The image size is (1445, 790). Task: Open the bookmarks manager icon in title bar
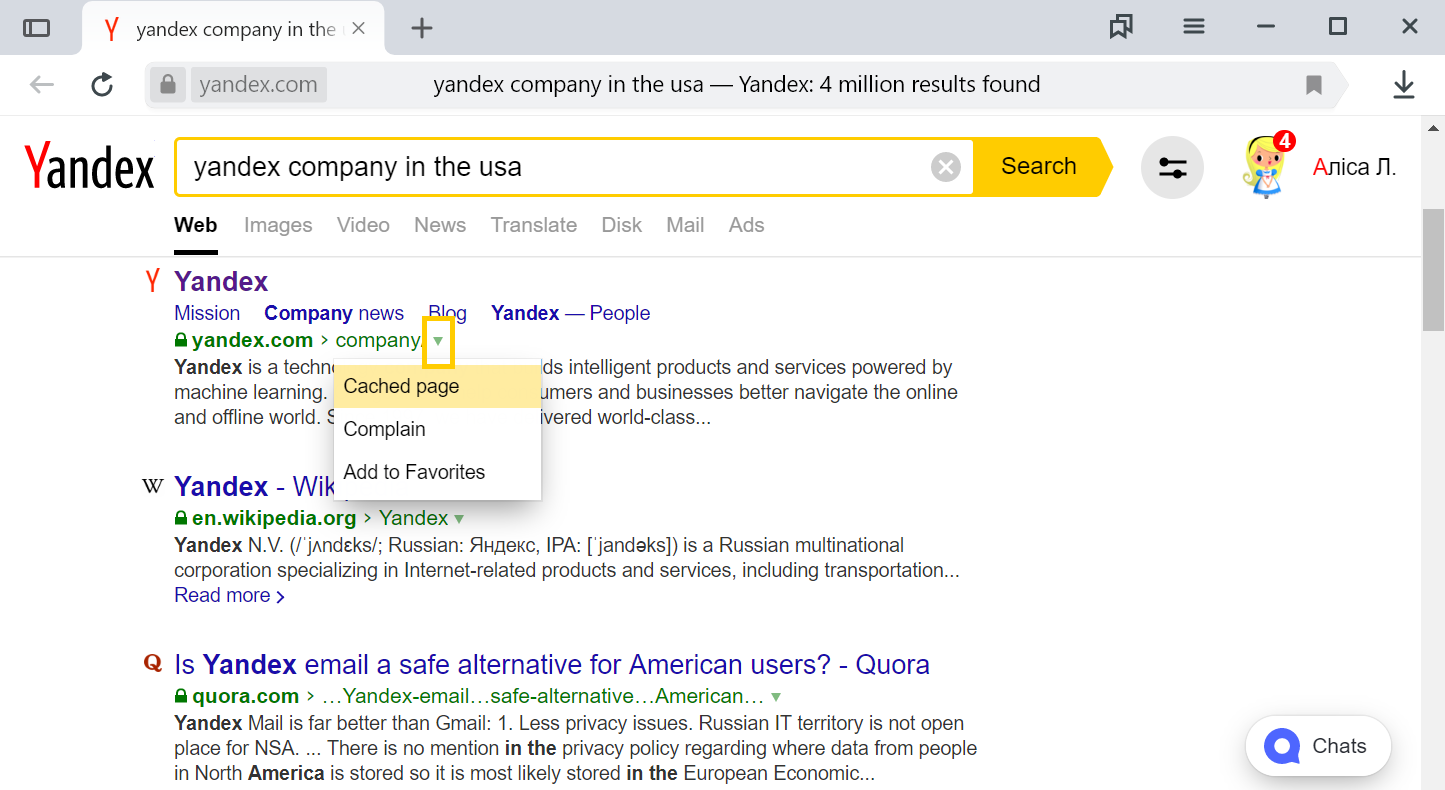tap(1121, 27)
